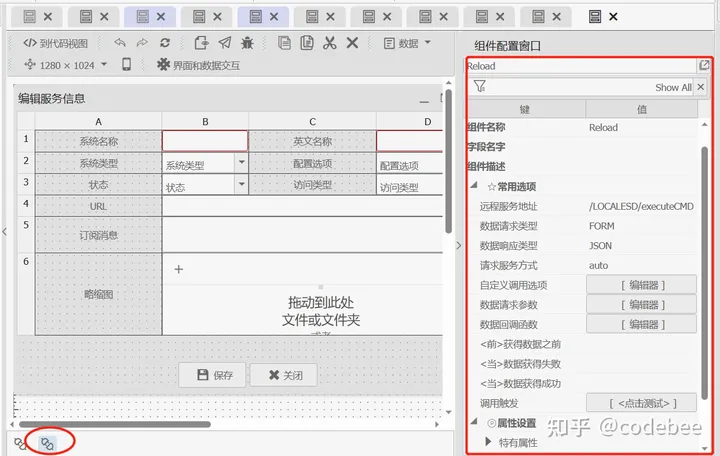Click the filter funnel icon in config panel
This screenshot has width=720, height=456.
[x=480, y=87]
